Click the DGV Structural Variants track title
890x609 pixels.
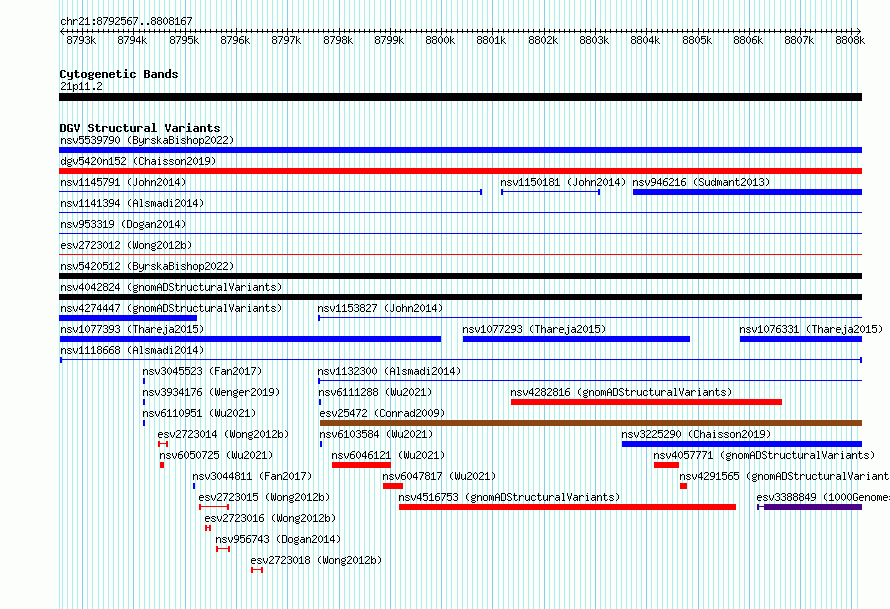tap(140, 128)
